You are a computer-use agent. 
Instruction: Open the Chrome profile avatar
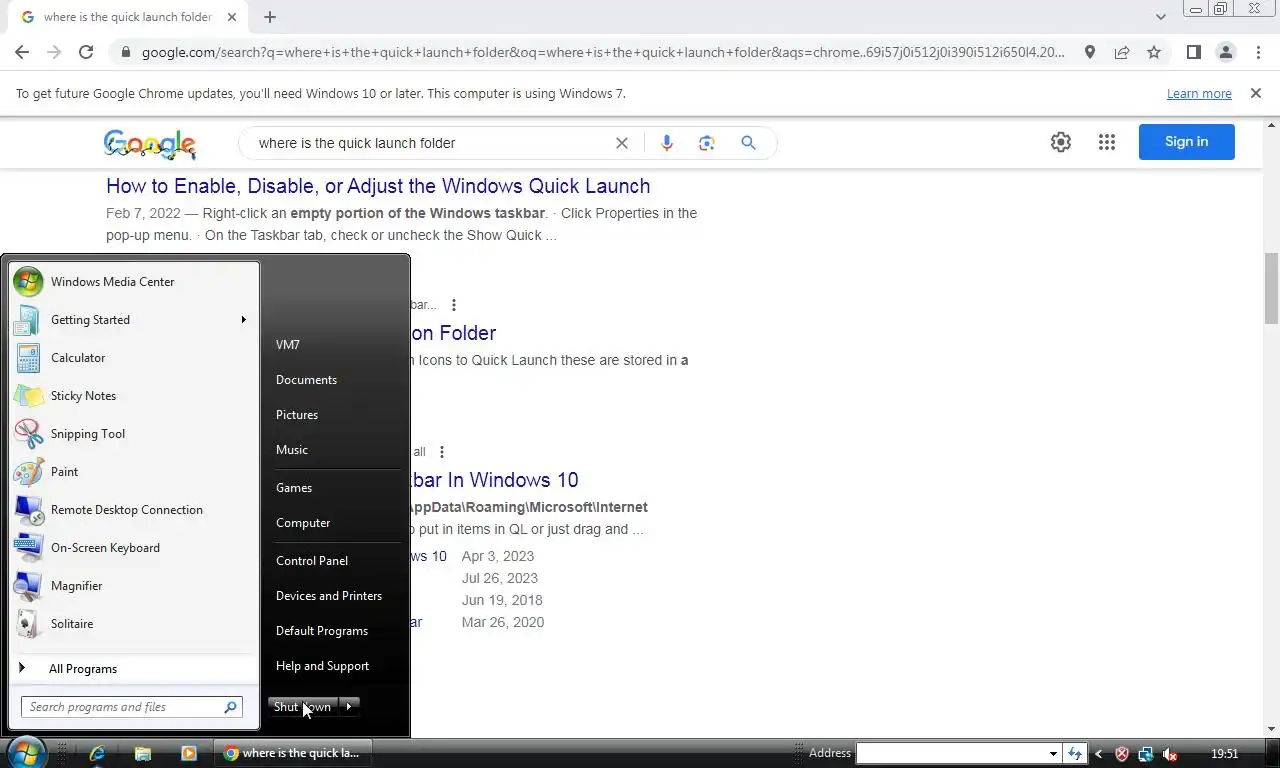1225,52
